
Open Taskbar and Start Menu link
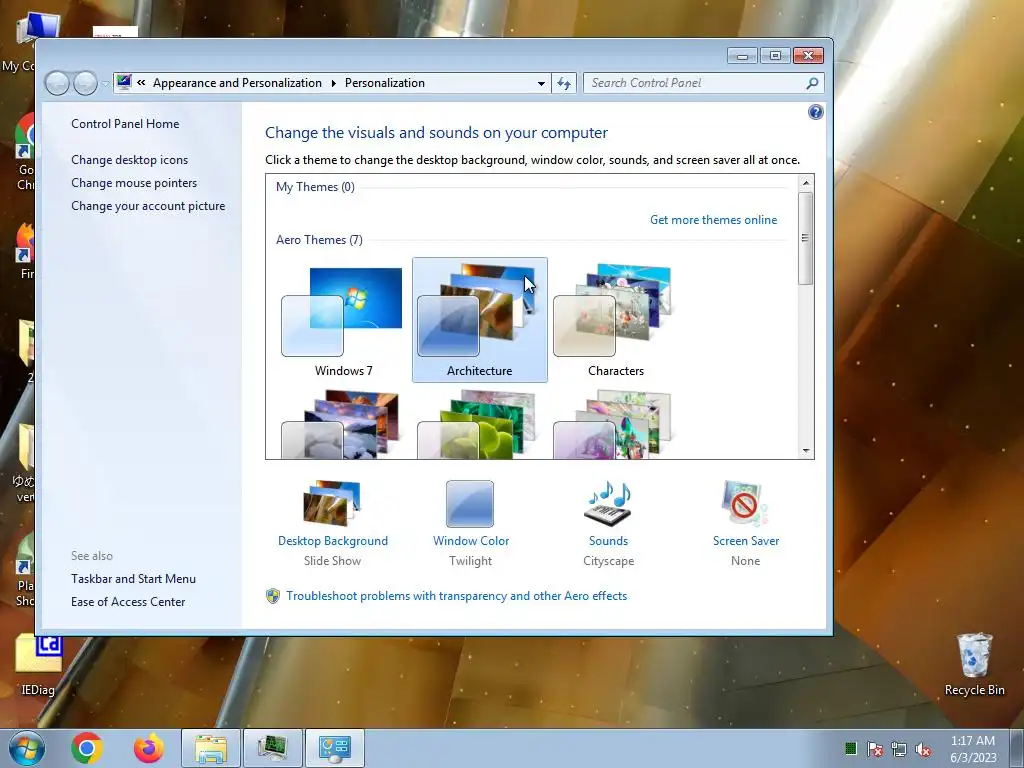[133, 579]
